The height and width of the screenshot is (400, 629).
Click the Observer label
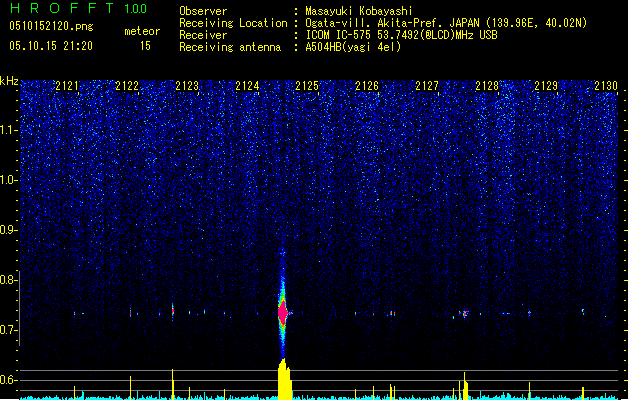click(203, 11)
